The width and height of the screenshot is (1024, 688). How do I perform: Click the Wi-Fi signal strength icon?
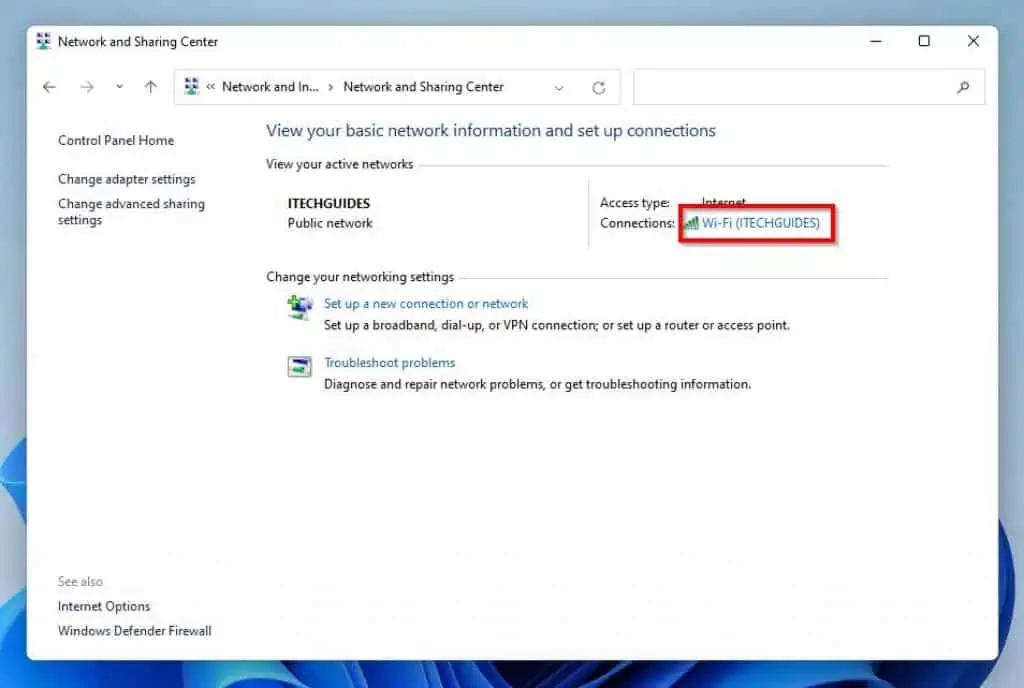[691, 223]
